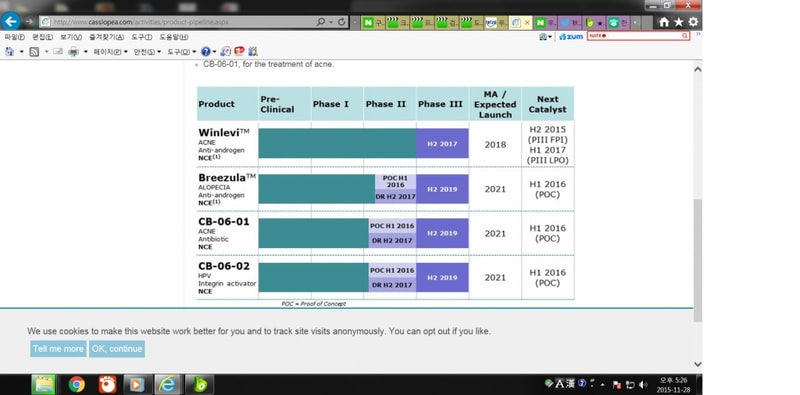Image resolution: width=800 pixels, height=395 pixels.
Task: Switch to the green b logo tab
Action: [x=594, y=22]
